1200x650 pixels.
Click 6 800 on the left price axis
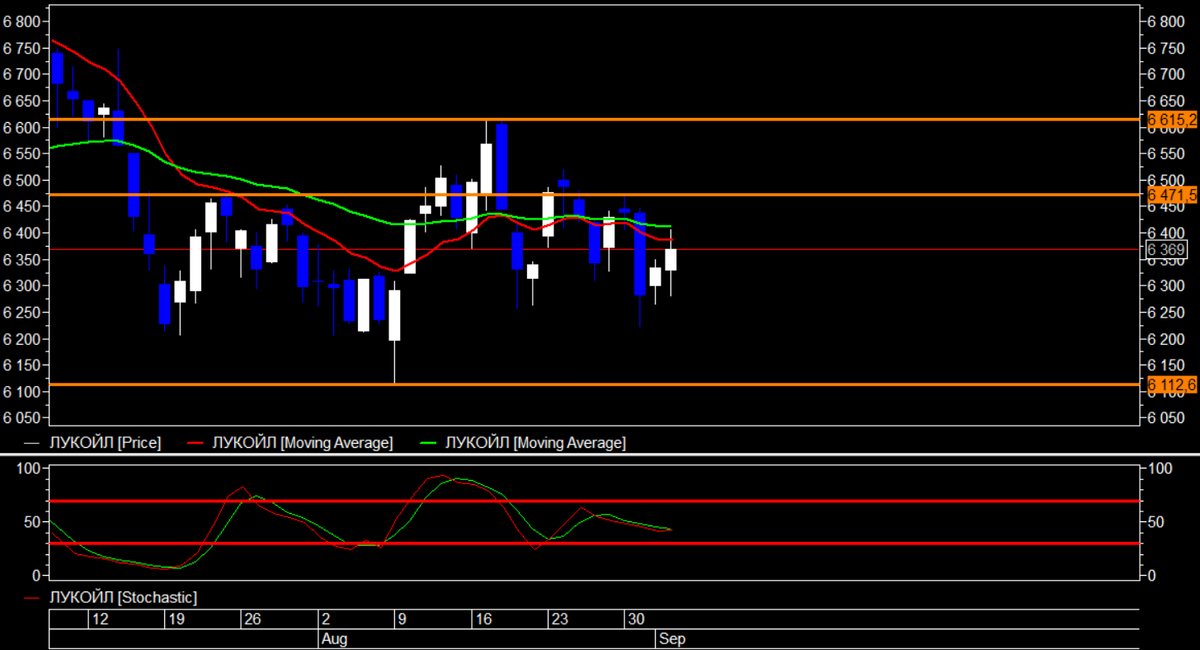click(x=22, y=21)
